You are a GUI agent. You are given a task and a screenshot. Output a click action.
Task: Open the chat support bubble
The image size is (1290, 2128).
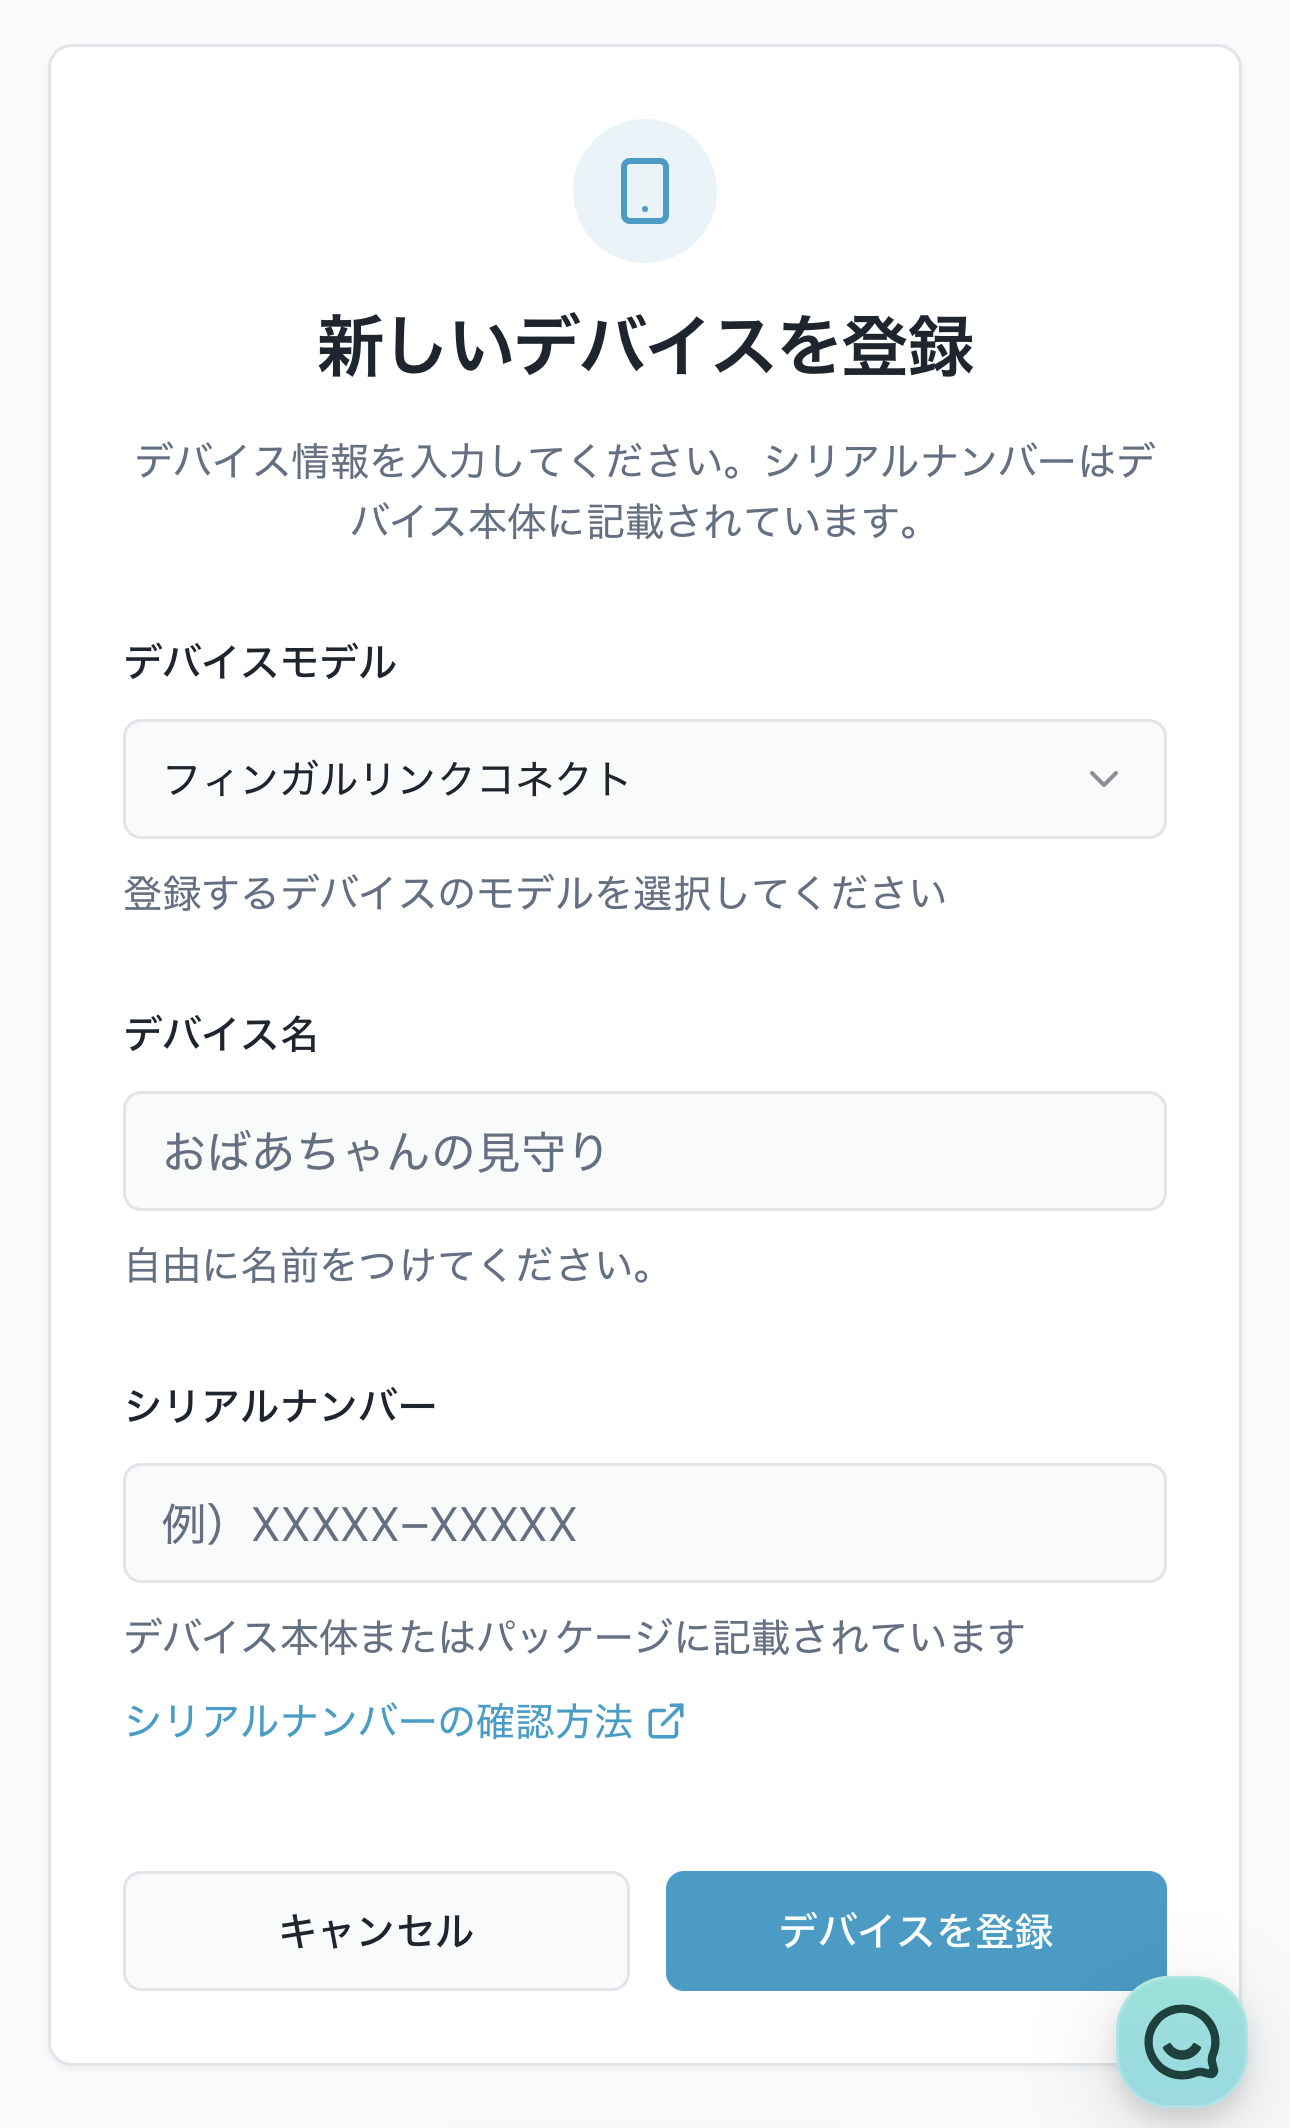(x=1181, y=2041)
